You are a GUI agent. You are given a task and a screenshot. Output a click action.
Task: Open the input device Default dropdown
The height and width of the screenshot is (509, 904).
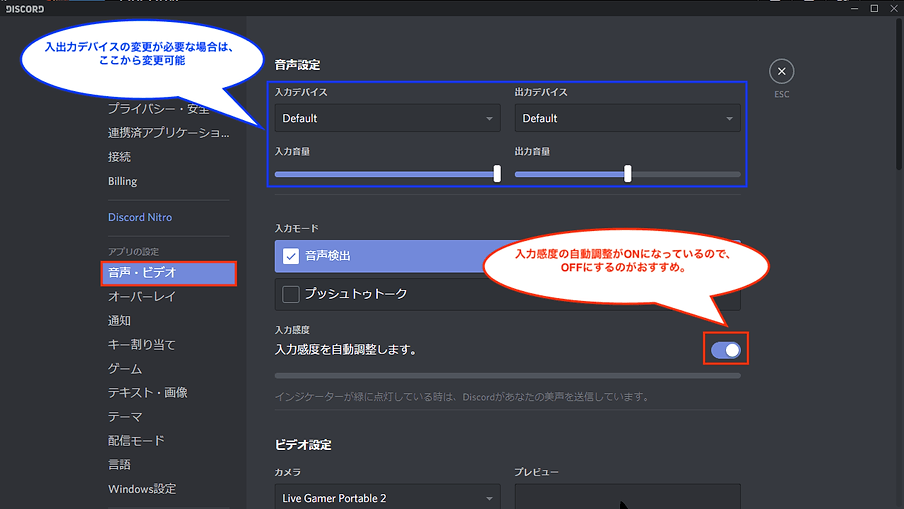pos(387,118)
